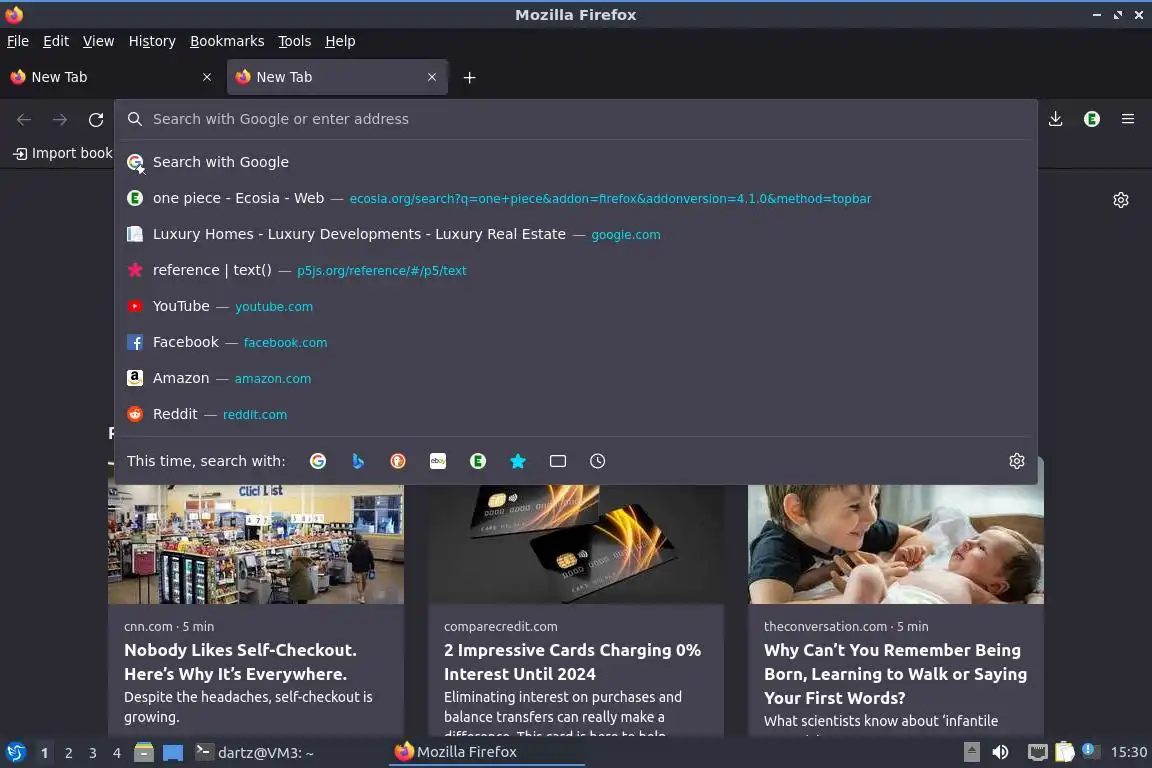Viewport: 1152px width, 768px height.
Task: Choose Search with Google suggestion
Action: pos(575,162)
